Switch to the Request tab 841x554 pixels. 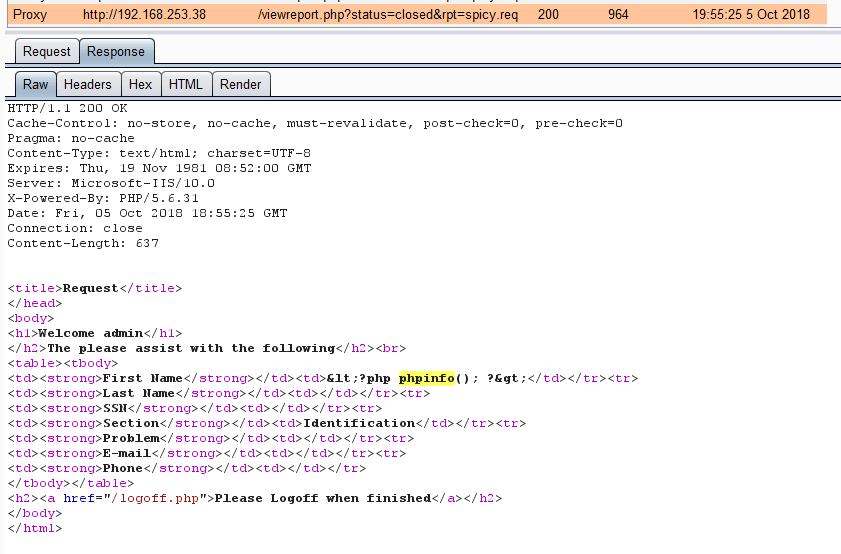[47, 52]
